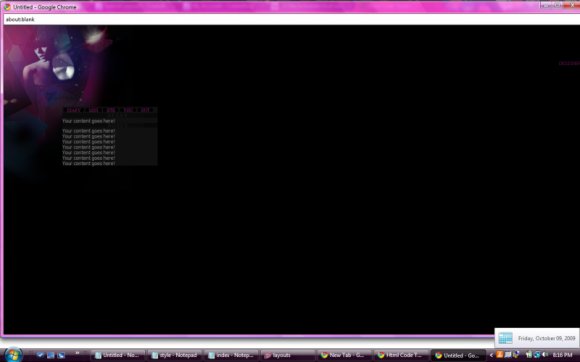Click the 8:16 PM taskbar clock
The width and height of the screenshot is (580, 362).
tap(562, 355)
